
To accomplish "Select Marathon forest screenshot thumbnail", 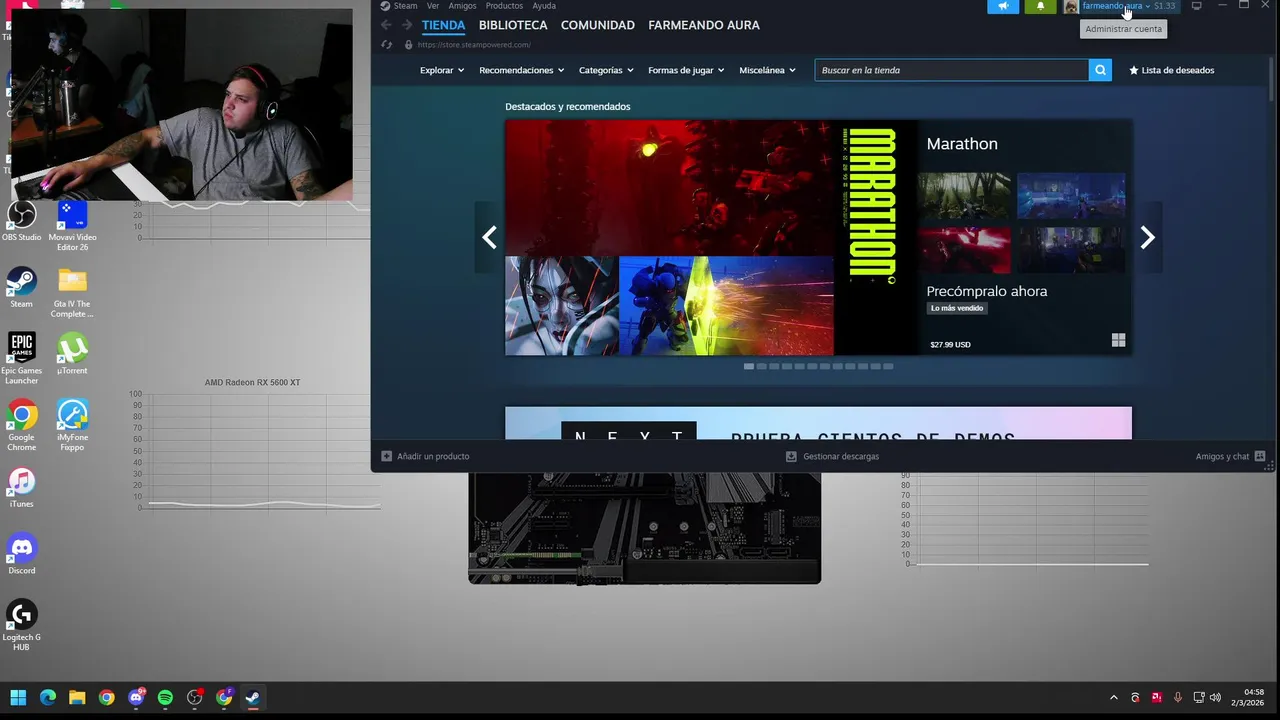I will (x=964, y=195).
